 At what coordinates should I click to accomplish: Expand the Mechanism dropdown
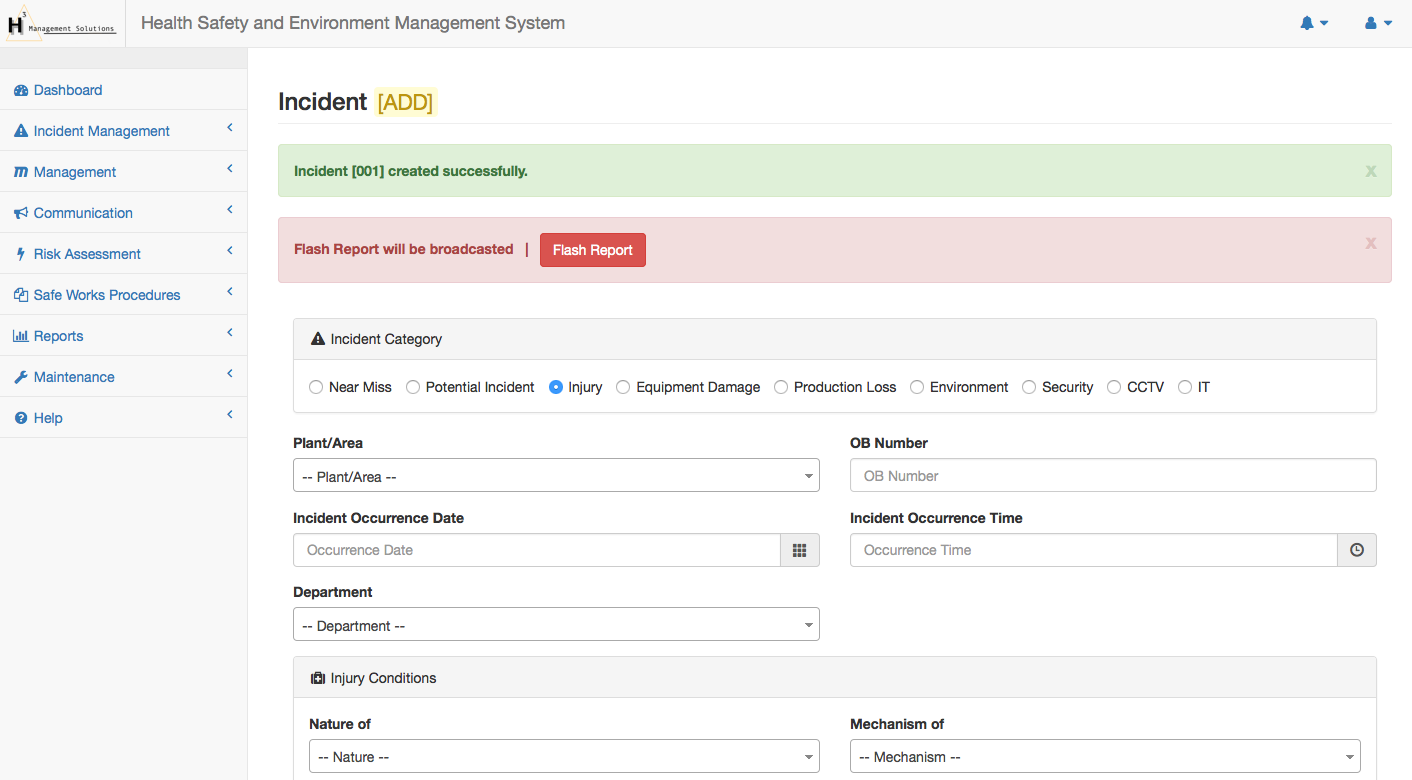(x=1105, y=757)
